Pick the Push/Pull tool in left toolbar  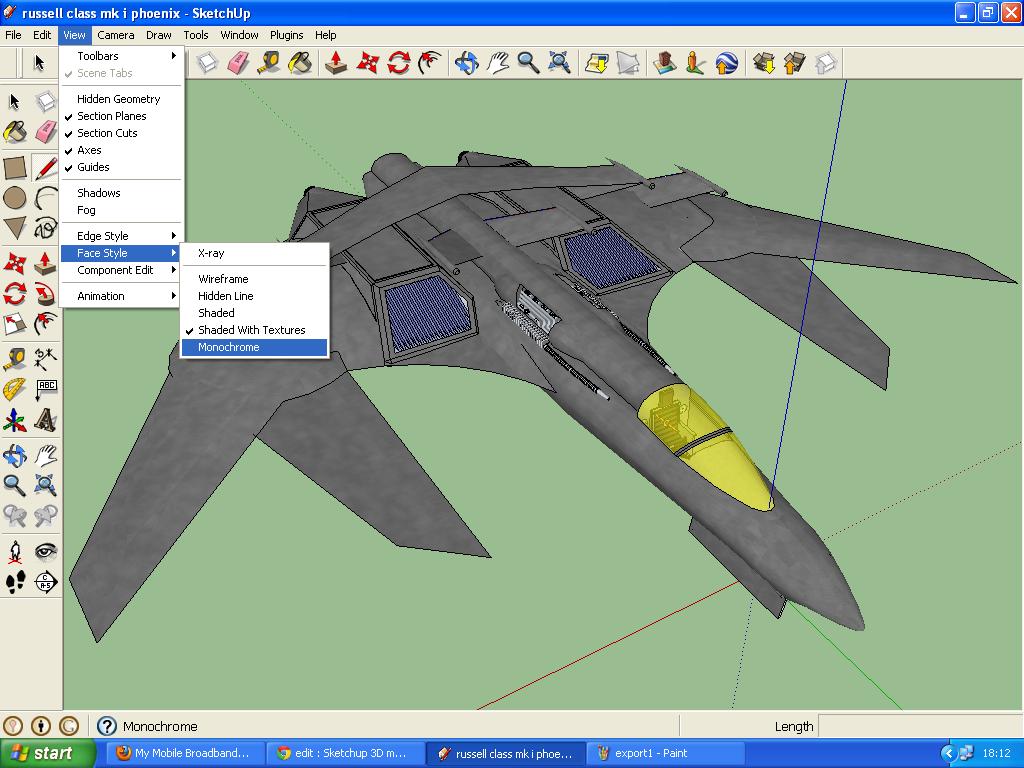[45, 264]
